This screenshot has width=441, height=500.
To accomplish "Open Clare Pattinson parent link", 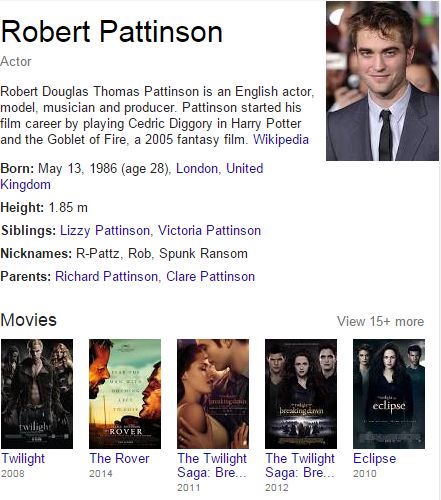I will pos(210,276).
